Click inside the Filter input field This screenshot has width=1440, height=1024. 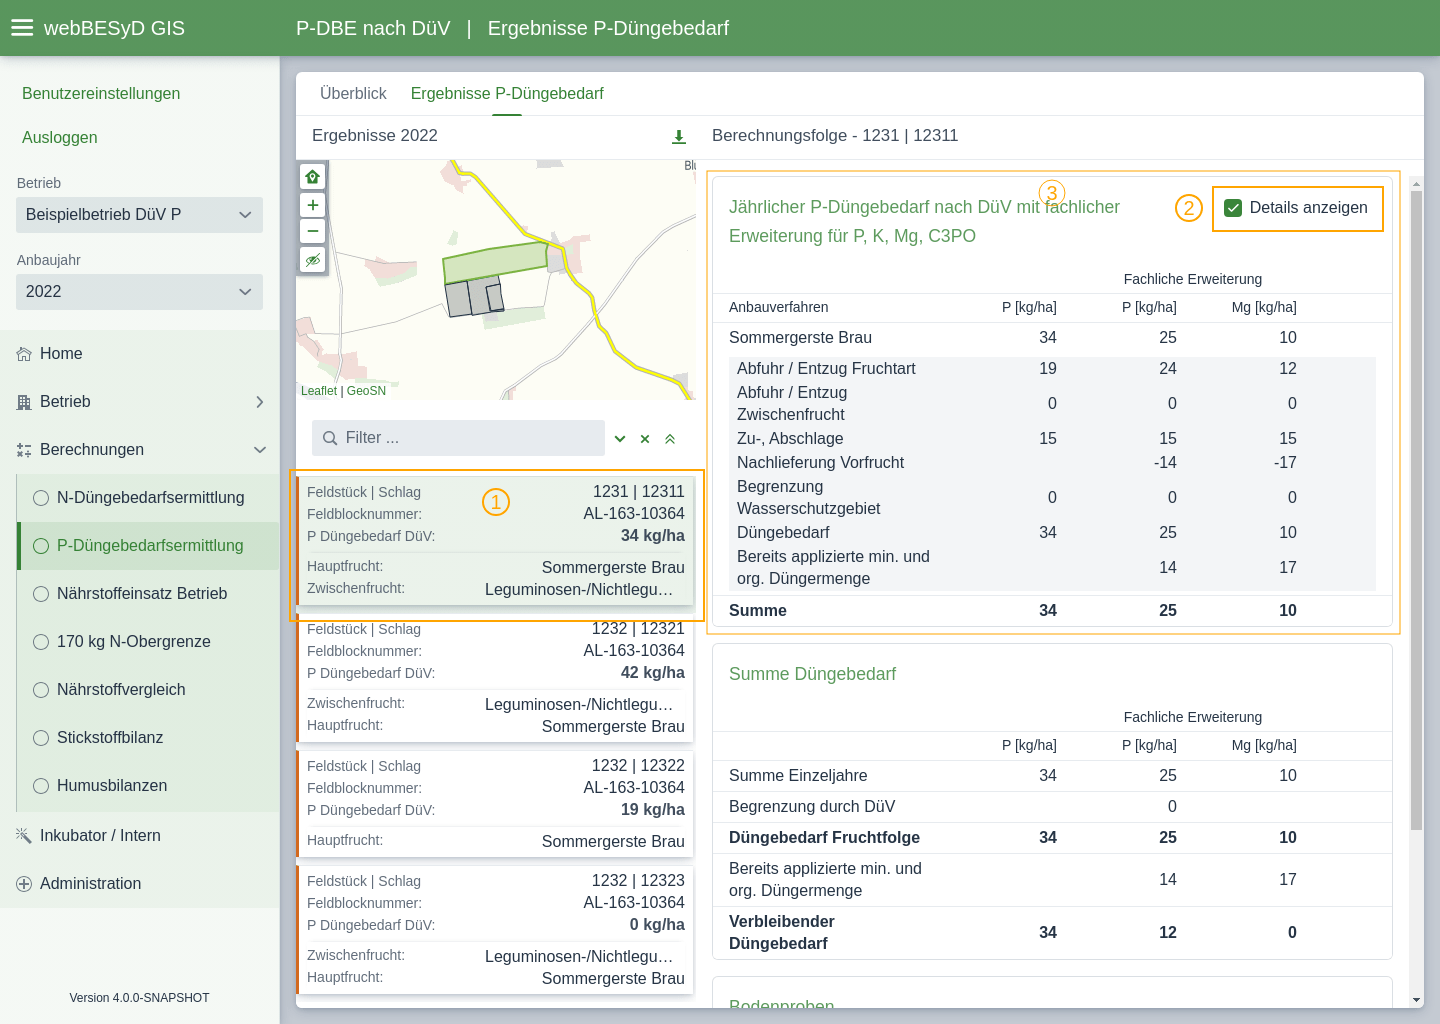(x=458, y=438)
